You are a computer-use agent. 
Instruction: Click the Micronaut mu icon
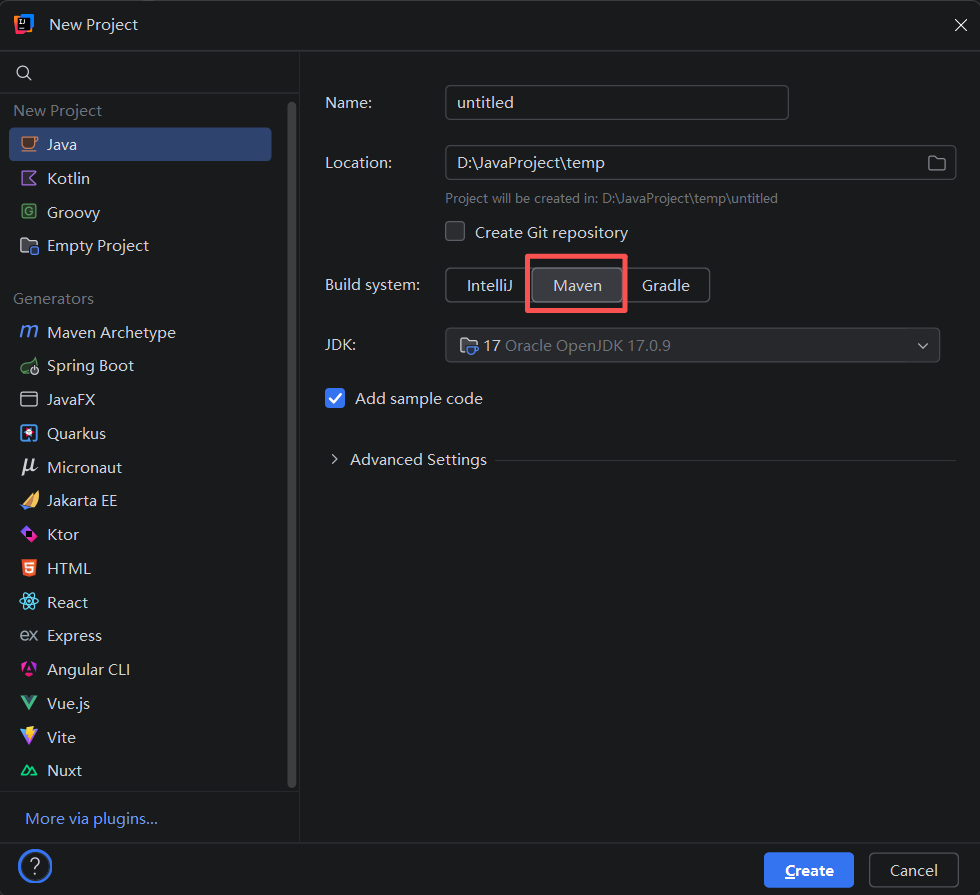(29, 467)
